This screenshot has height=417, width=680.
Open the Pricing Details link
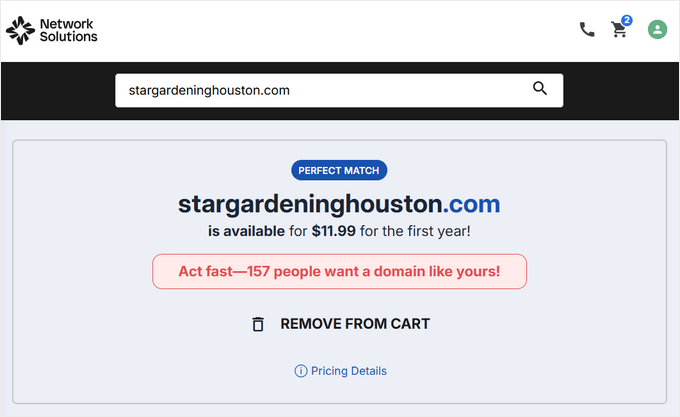pos(348,371)
